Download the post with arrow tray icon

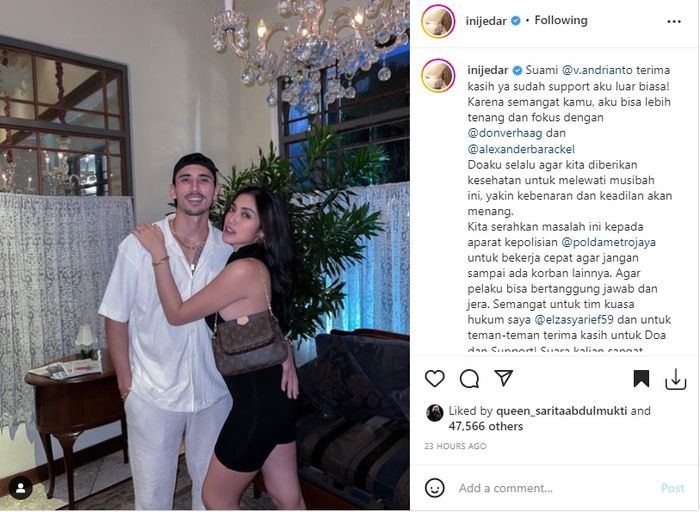[x=675, y=379]
